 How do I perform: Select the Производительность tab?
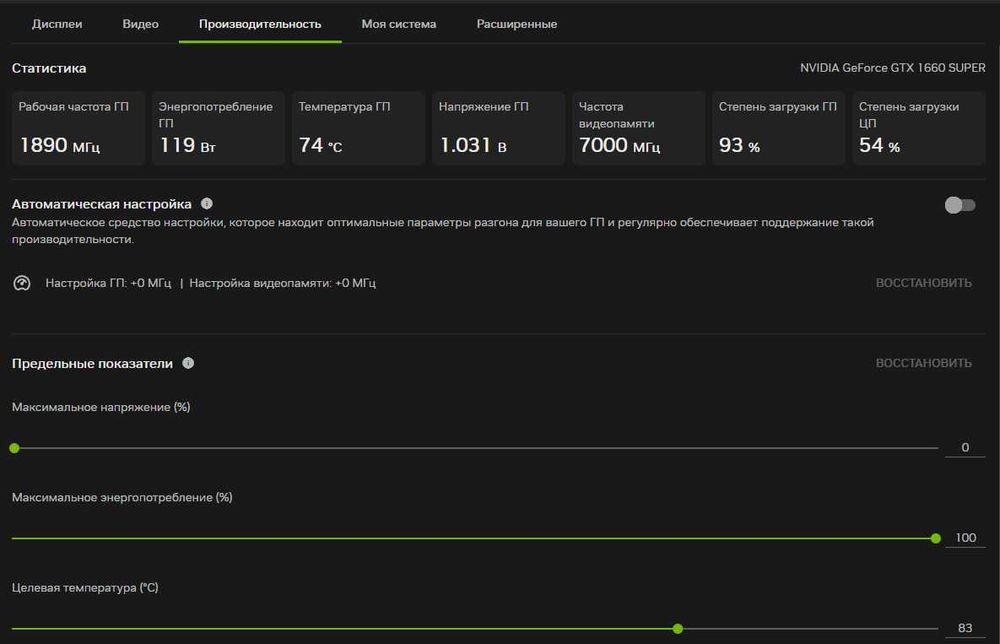click(260, 24)
